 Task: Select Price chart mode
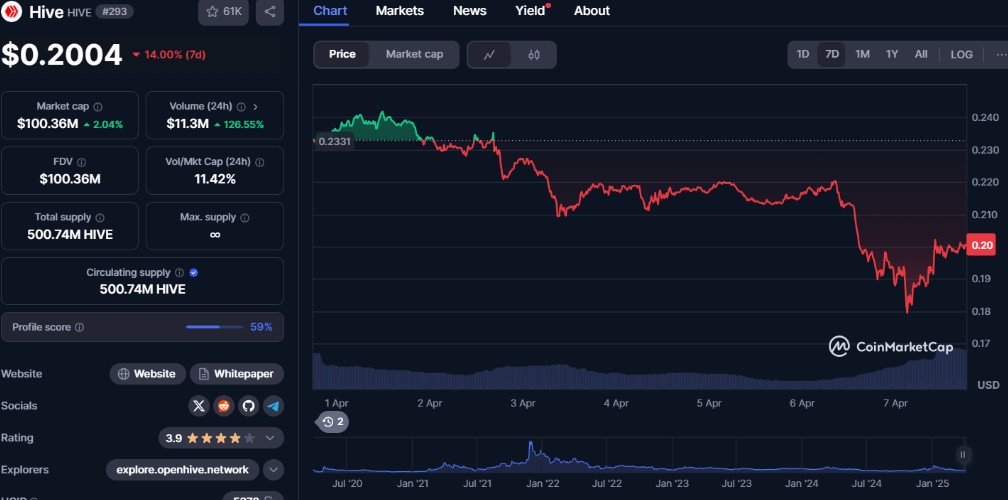pyautogui.click(x=342, y=55)
